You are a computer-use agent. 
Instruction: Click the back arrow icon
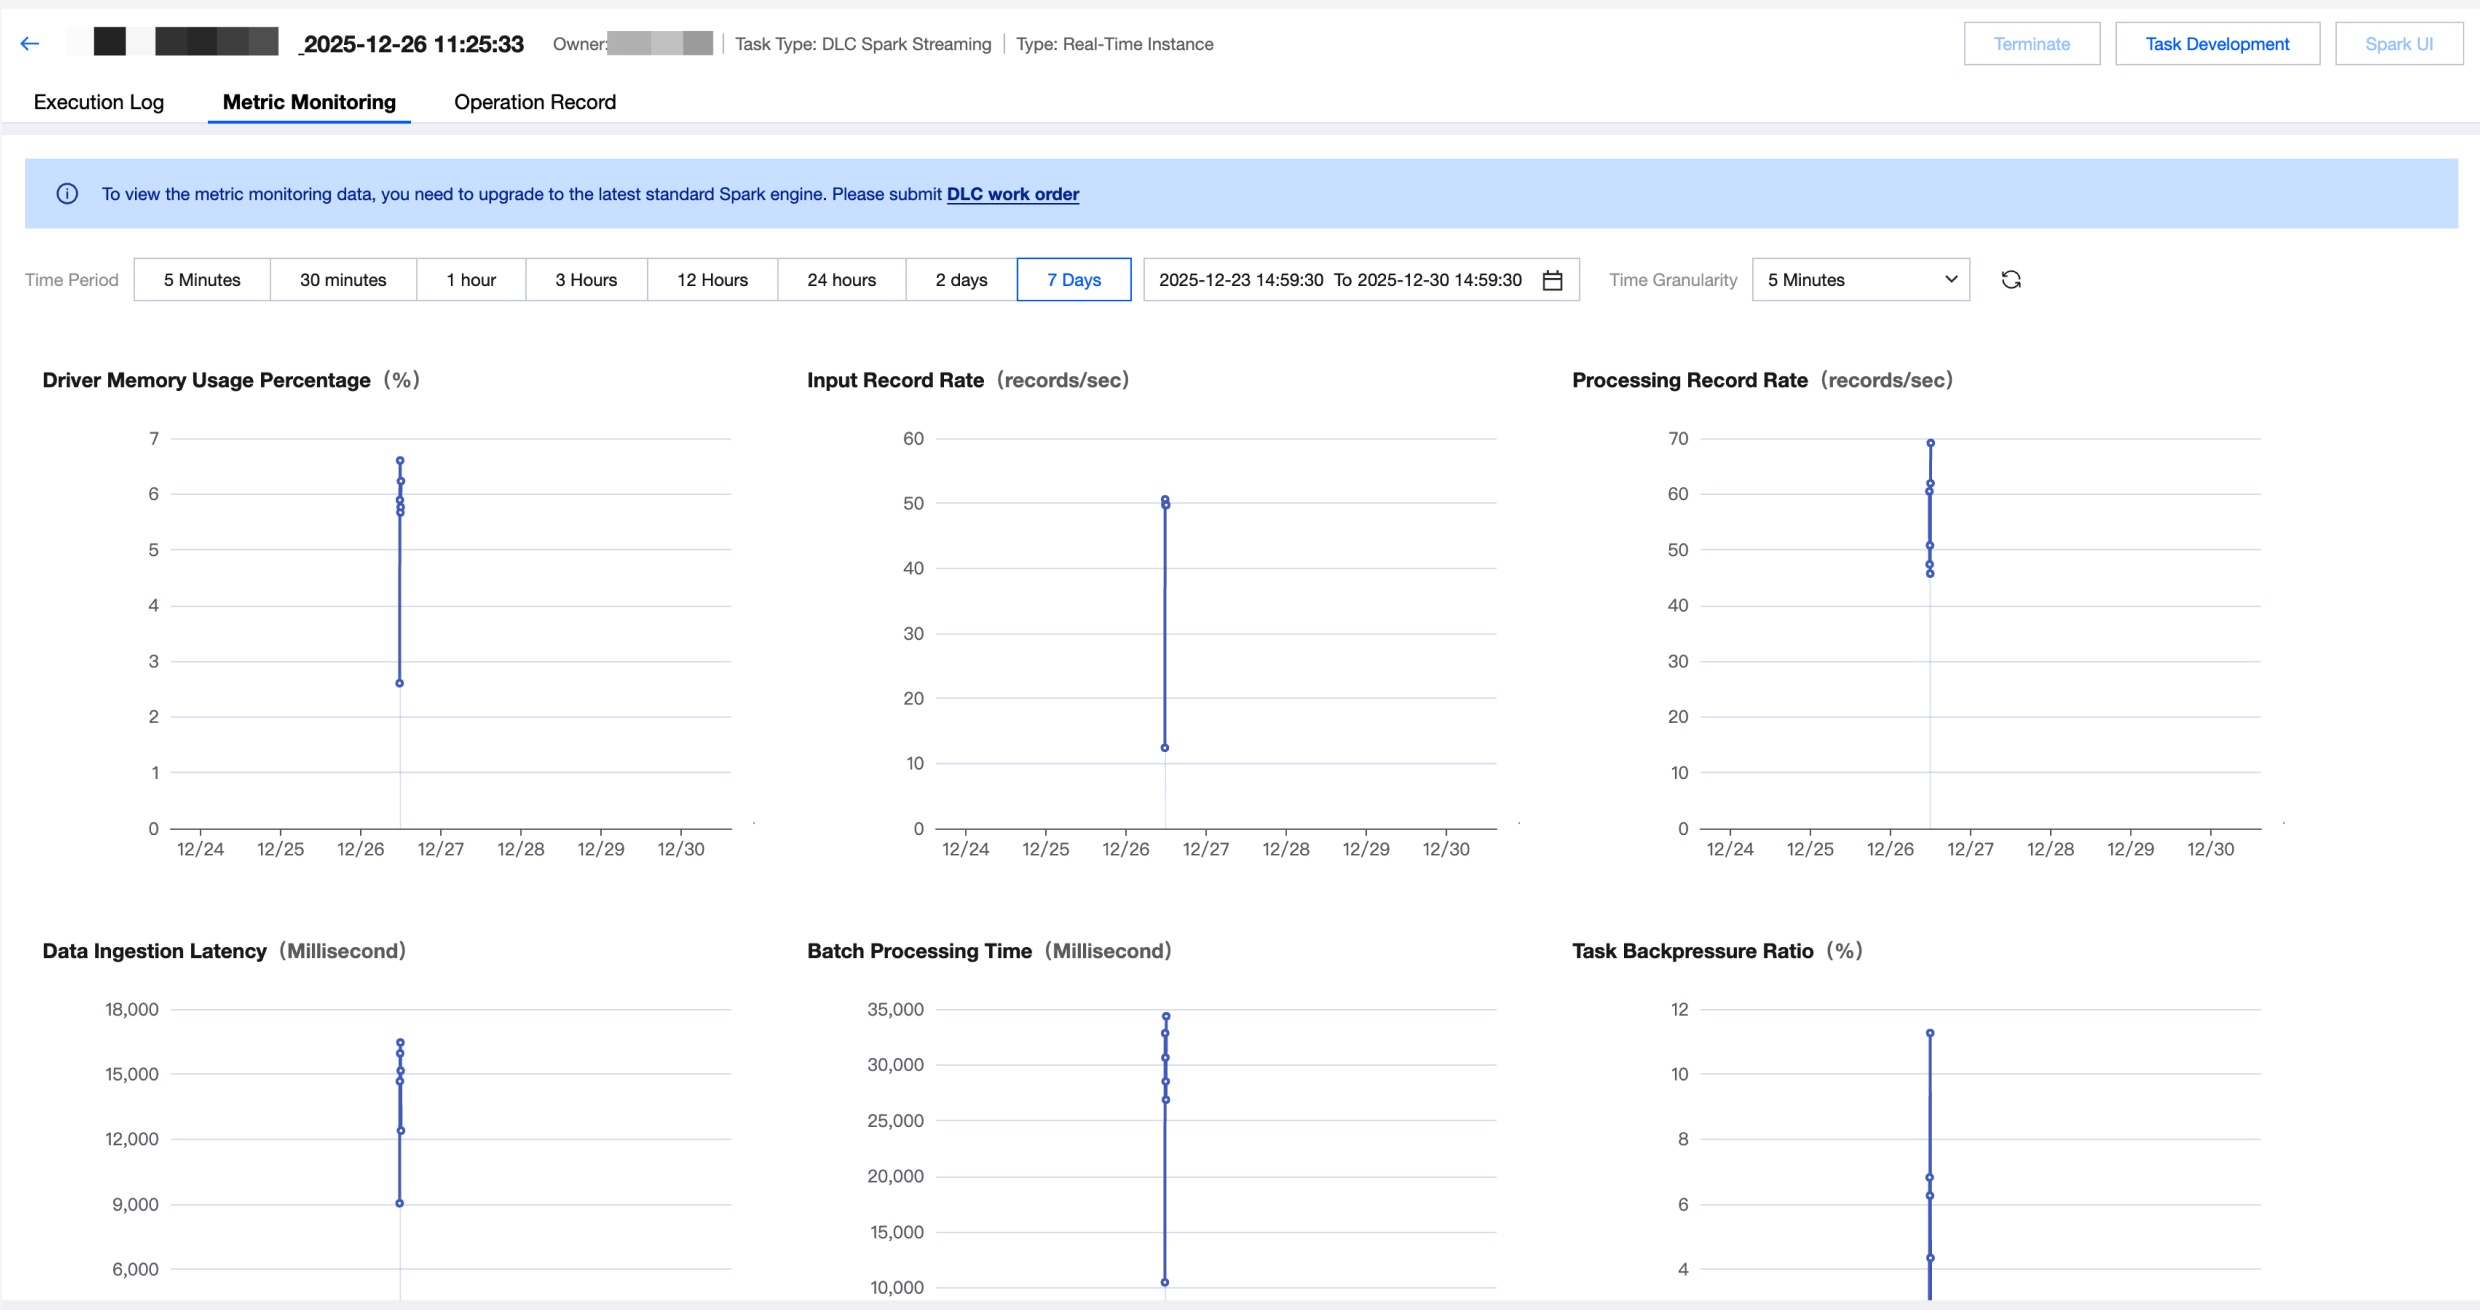pos(30,43)
